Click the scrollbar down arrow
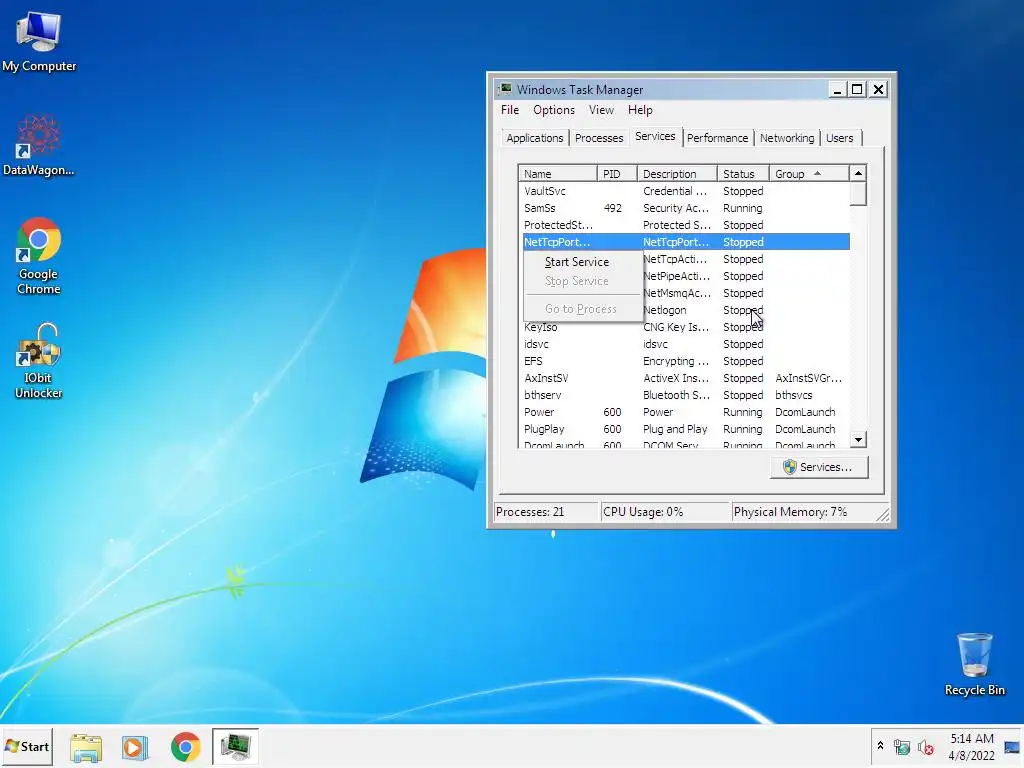 (858, 439)
